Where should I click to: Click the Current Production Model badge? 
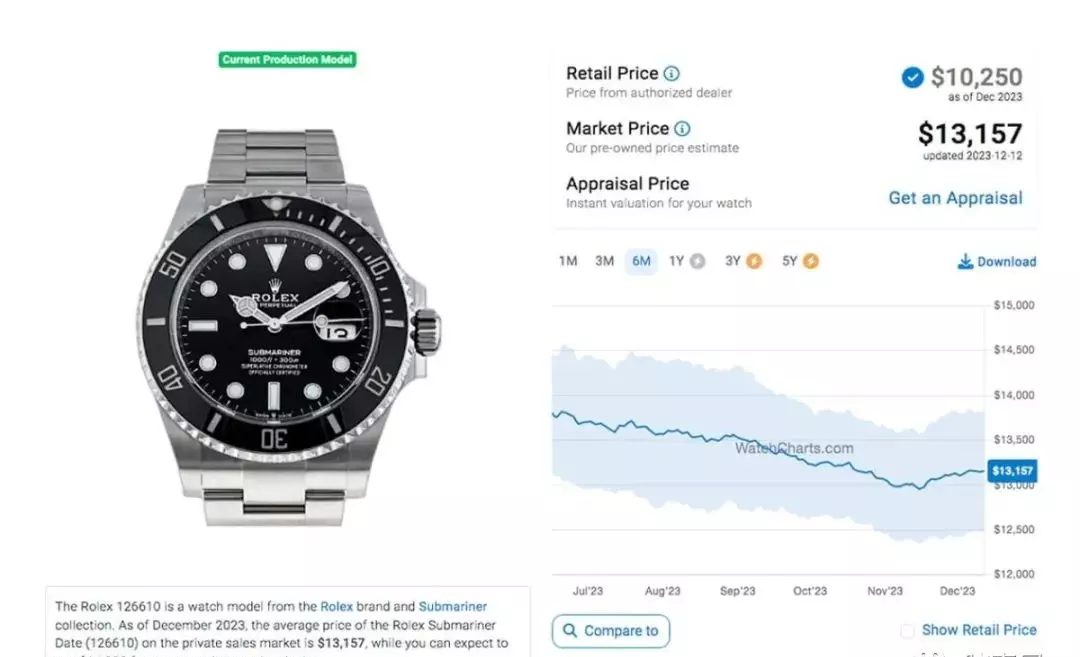point(287,60)
